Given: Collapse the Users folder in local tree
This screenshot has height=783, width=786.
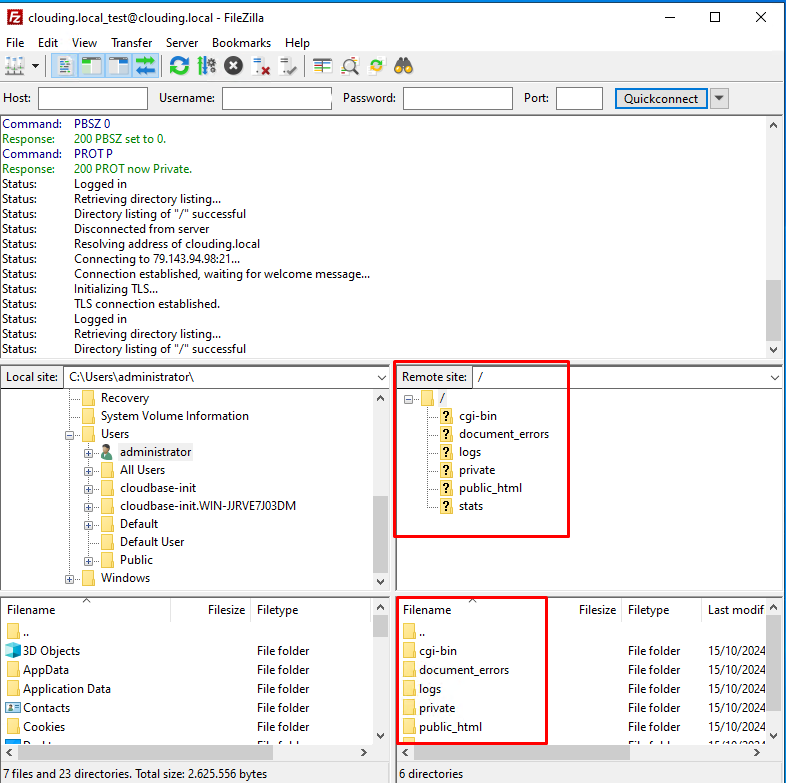Looking at the screenshot, I should click(x=69, y=435).
